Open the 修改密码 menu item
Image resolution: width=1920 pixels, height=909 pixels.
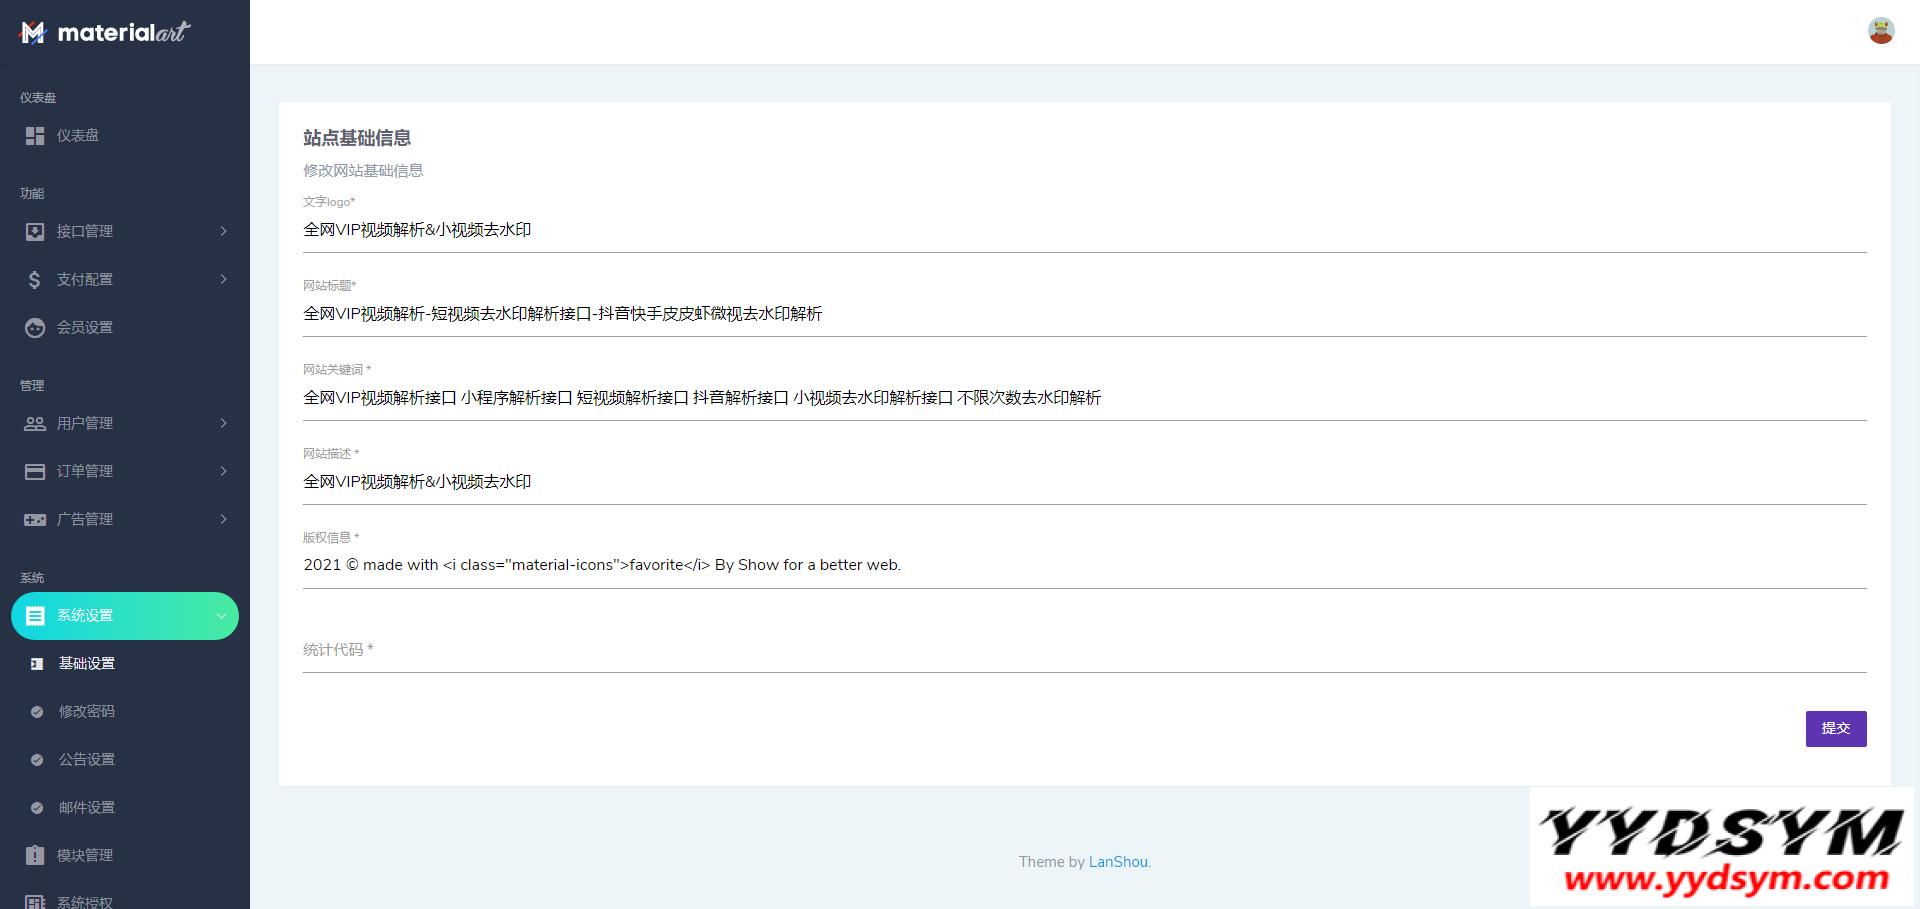pyautogui.click(x=87, y=712)
